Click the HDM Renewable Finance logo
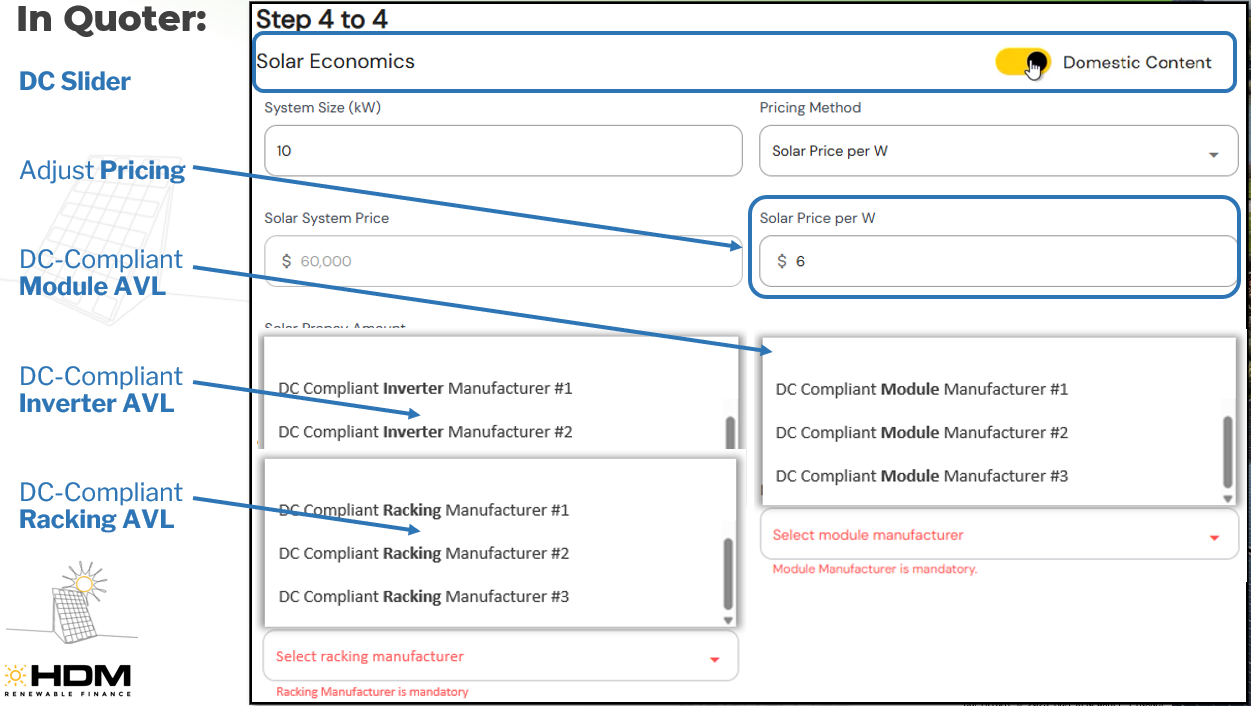This screenshot has height=706, width=1251. (x=68, y=680)
